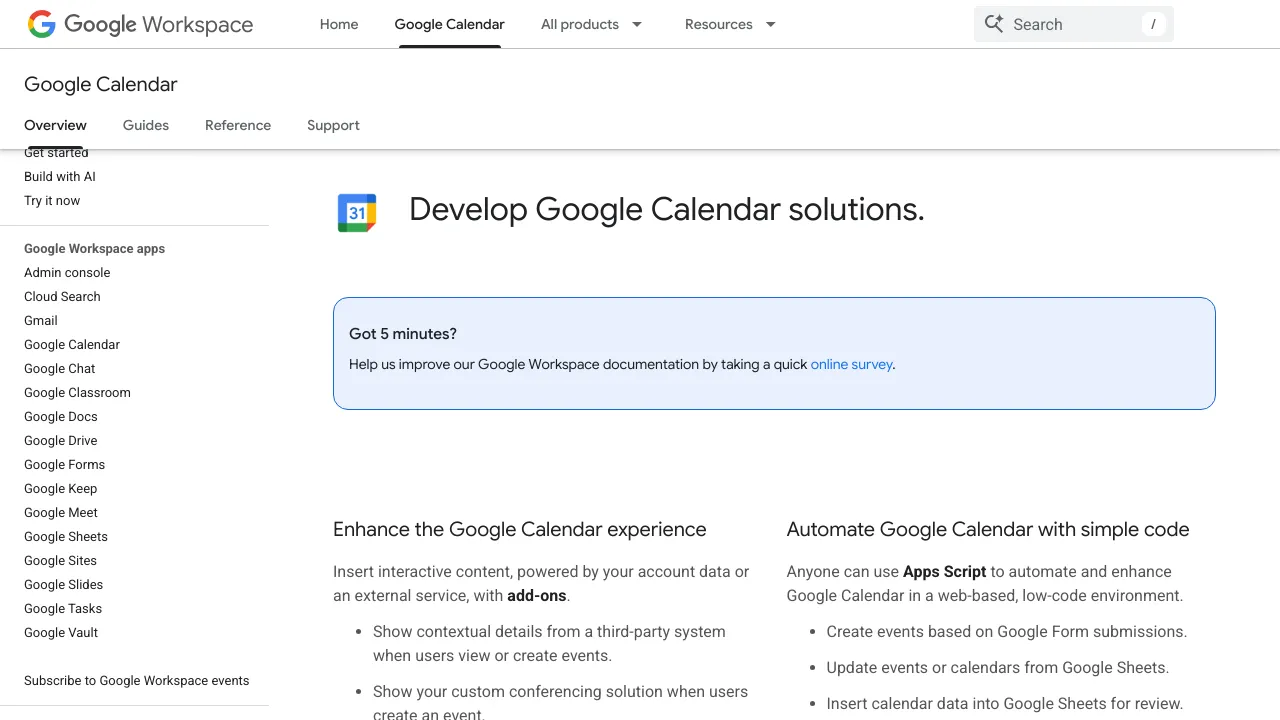
Task: Switch to the Reference tab
Action: click(238, 125)
